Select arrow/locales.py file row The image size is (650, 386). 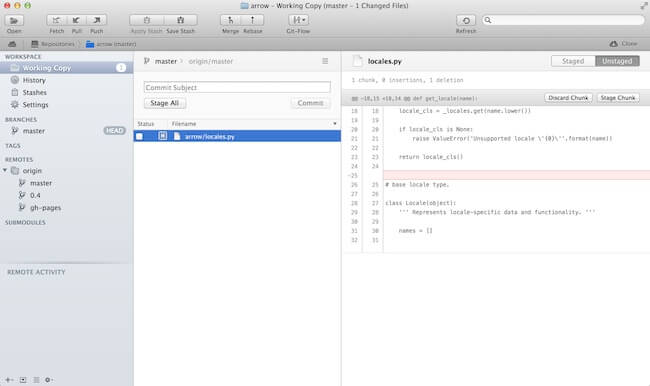pyautogui.click(x=237, y=136)
